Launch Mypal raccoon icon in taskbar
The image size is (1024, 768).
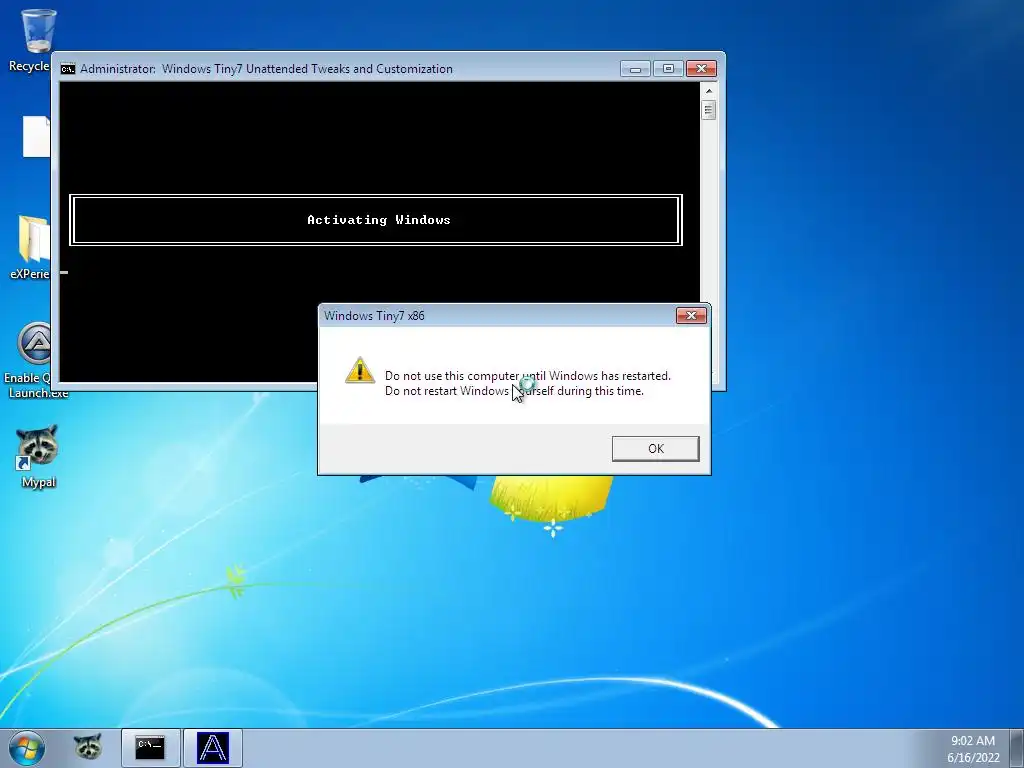coord(88,747)
